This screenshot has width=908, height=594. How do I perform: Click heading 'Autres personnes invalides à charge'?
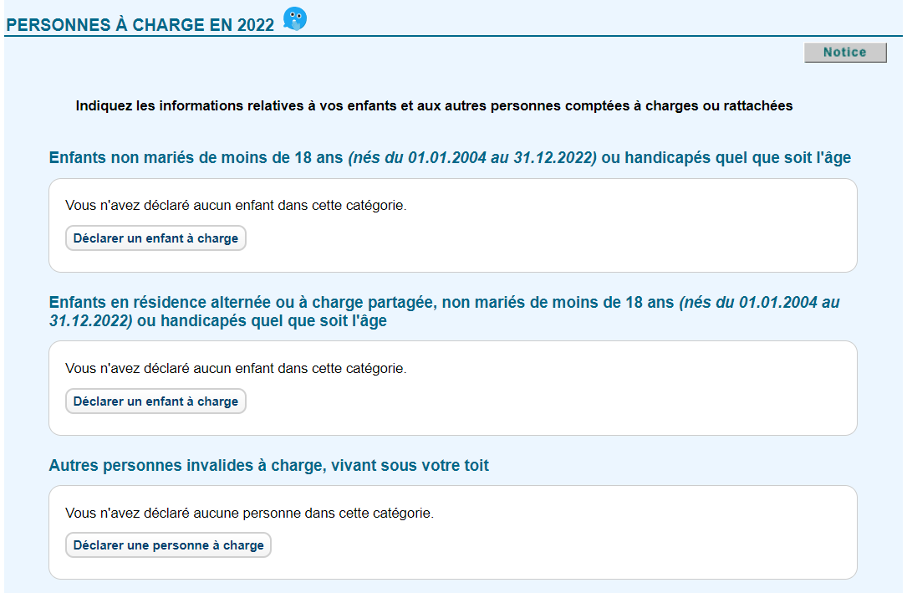click(x=269, y=465)
